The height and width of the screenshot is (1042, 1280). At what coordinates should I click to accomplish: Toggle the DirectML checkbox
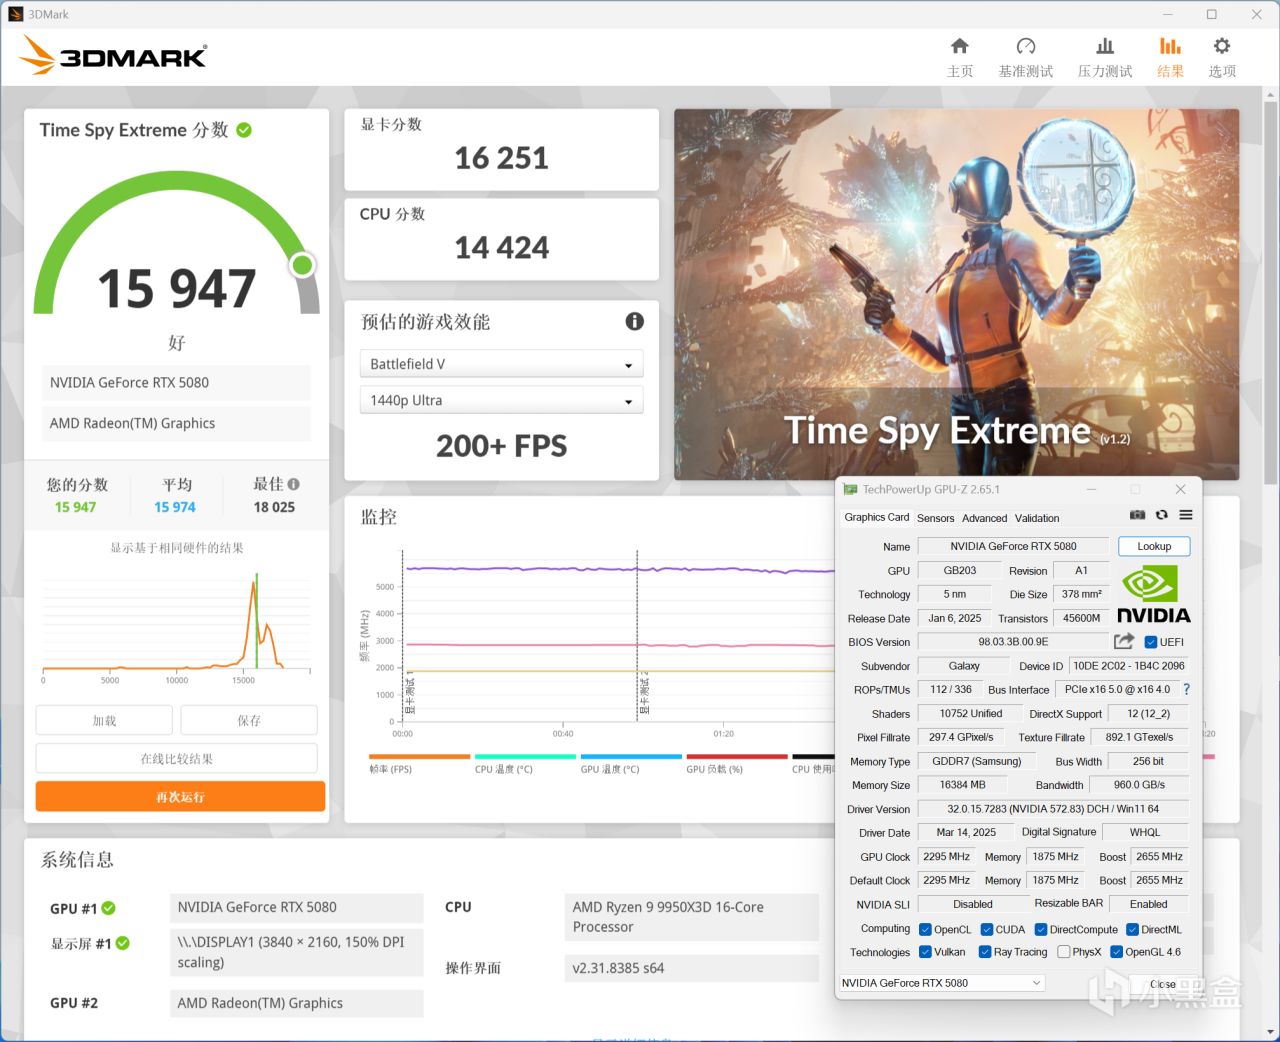tap(1132, 929)
